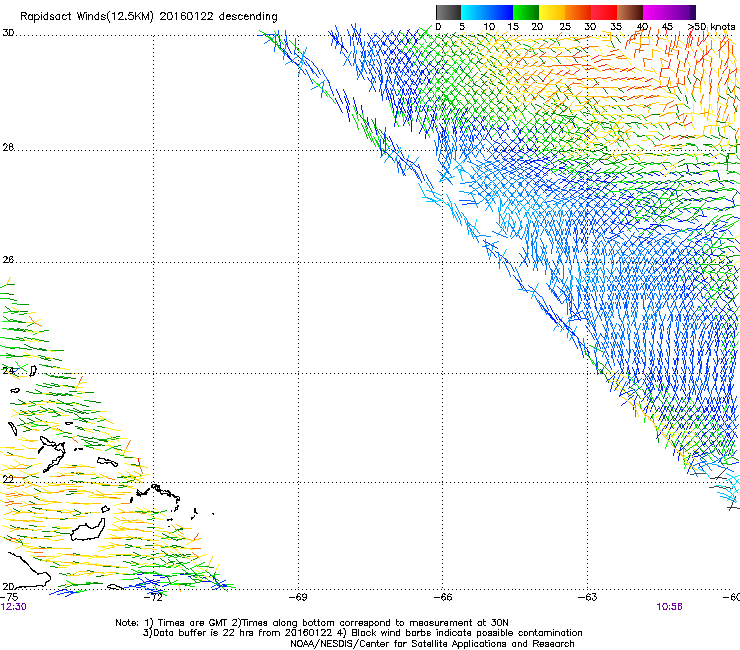Click the latitude label 22
The image size is (740, 650).
click(8, 479)
